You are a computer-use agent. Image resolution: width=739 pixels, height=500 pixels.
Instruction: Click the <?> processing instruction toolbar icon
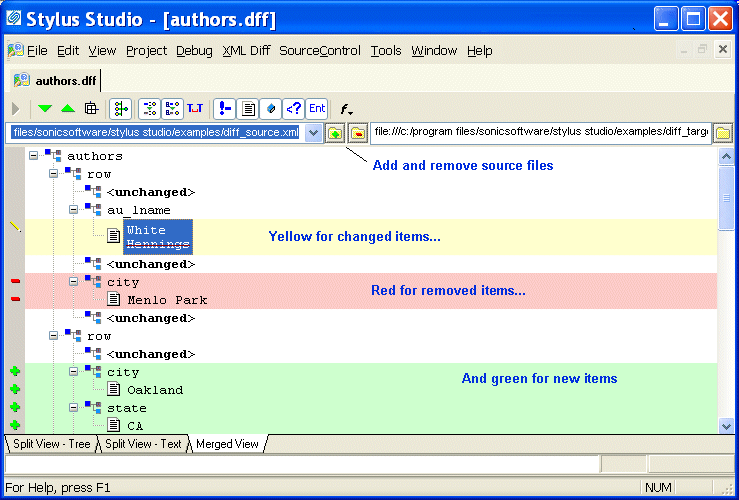pyautogui.click(x=293, y=108)
